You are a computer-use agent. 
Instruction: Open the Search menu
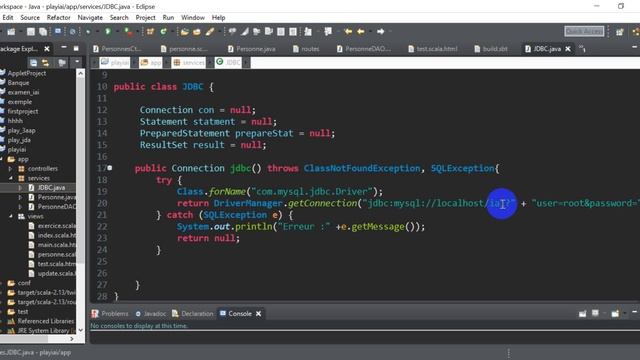pos(119,18)
